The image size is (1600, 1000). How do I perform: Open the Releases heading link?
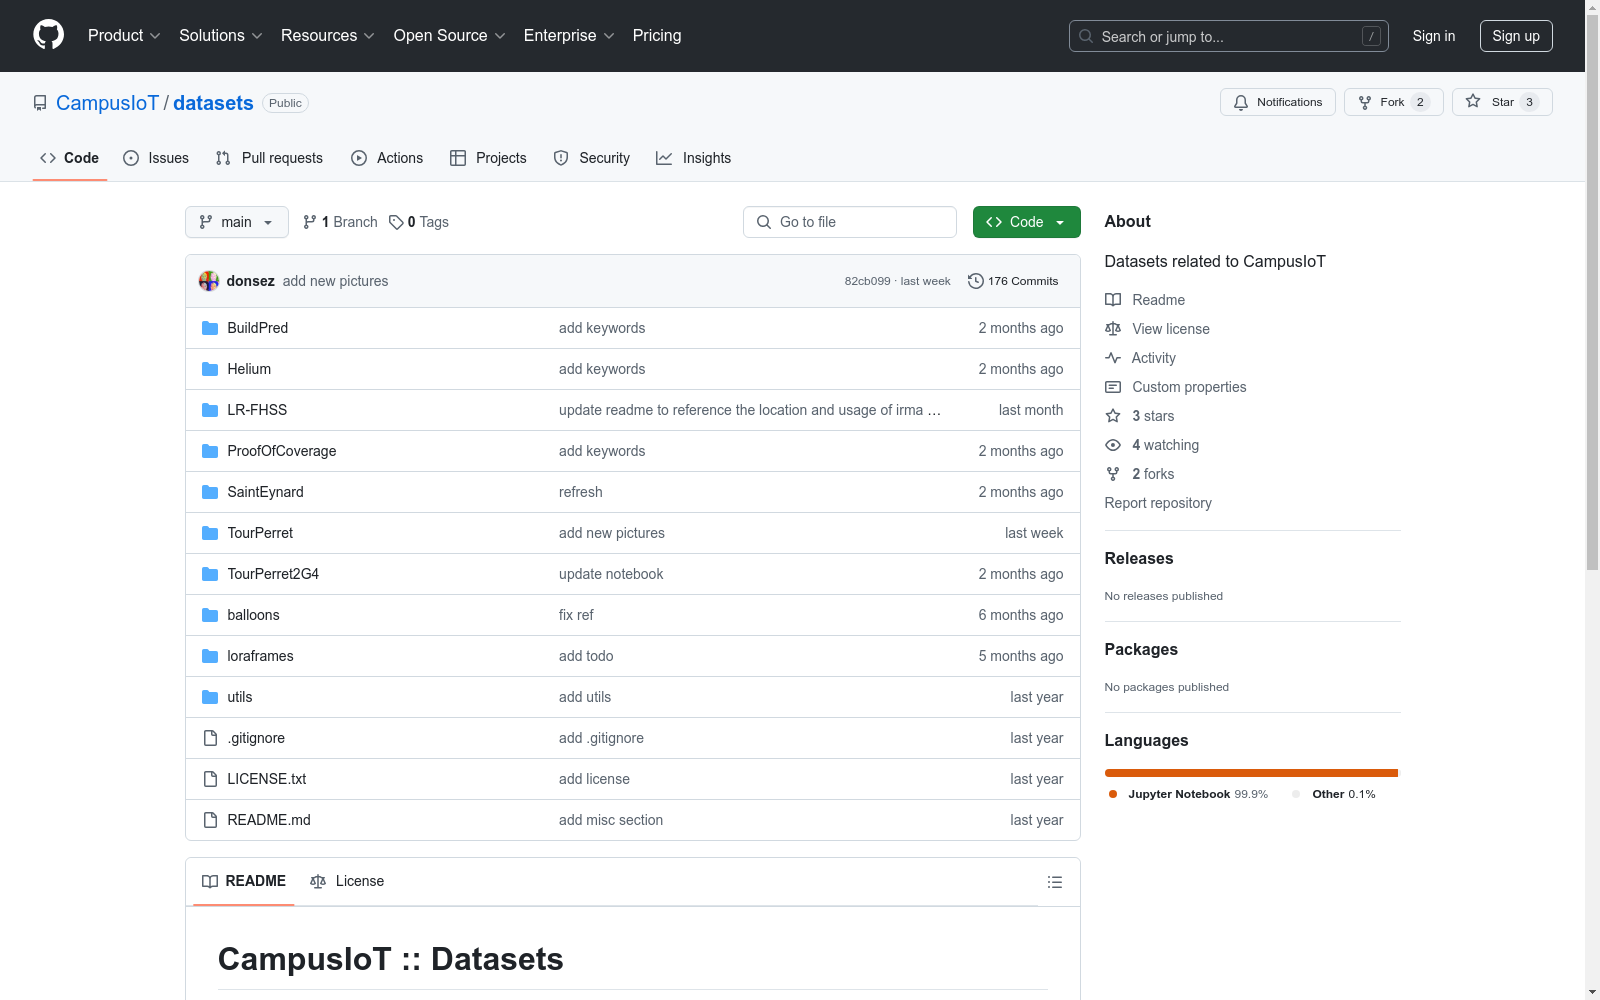[x=1139, y=558]
